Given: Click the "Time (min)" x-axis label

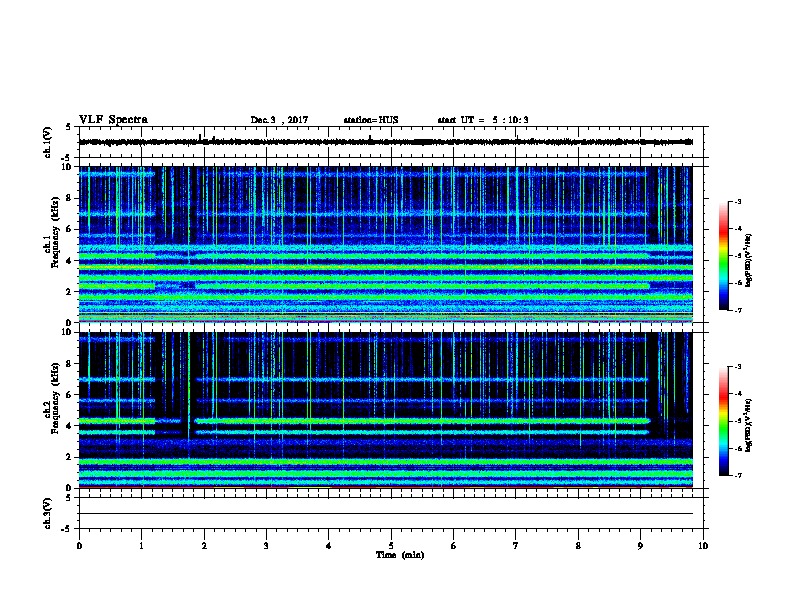Looking at the screenshot, I should pos(400,555).
